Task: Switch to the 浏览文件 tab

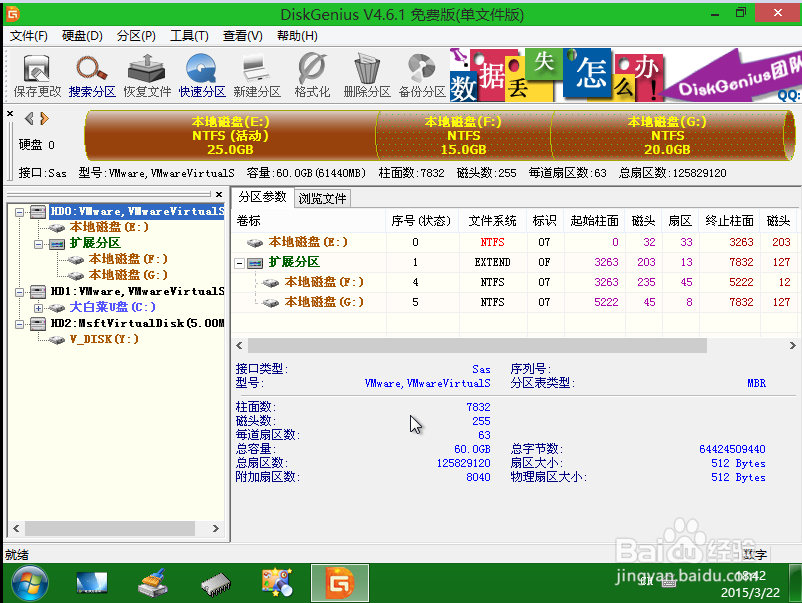Action: (x=322, y=198)
